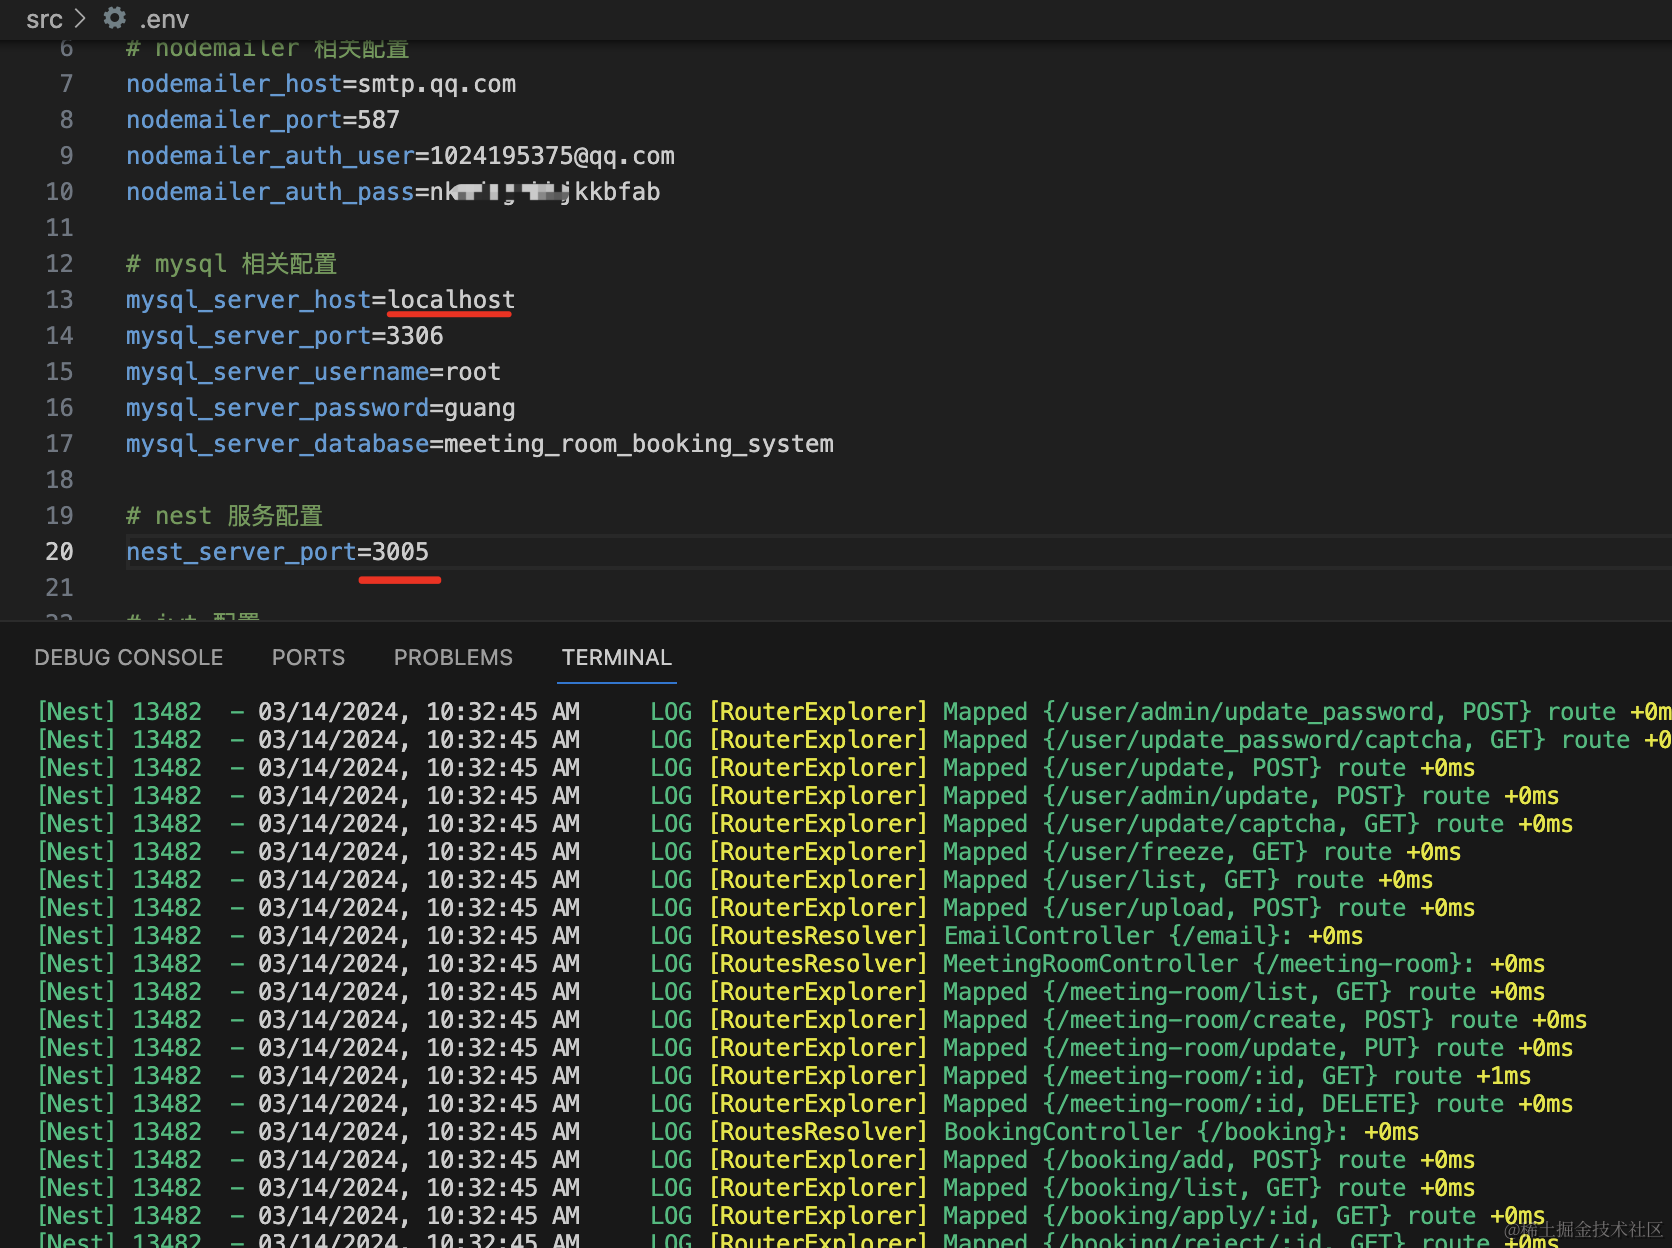This screenshot has height=1248, width=1672.
Task: Open the PORTS panel tab
Action: click(308, 657)
